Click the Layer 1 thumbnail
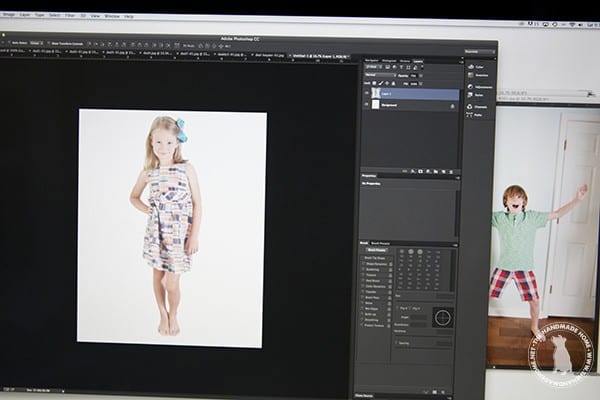Screen dimensions: 600x400 click(376, 93)
